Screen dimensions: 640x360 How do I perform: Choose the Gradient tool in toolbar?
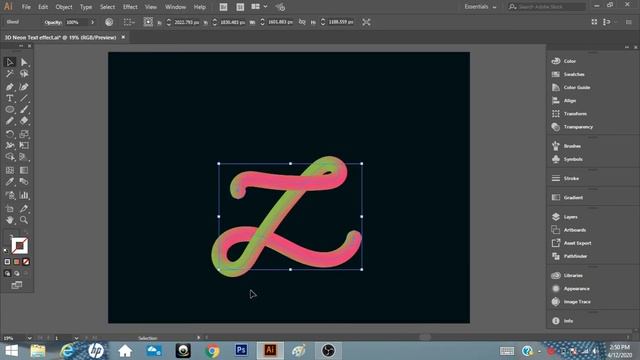(x=24, y=170)
